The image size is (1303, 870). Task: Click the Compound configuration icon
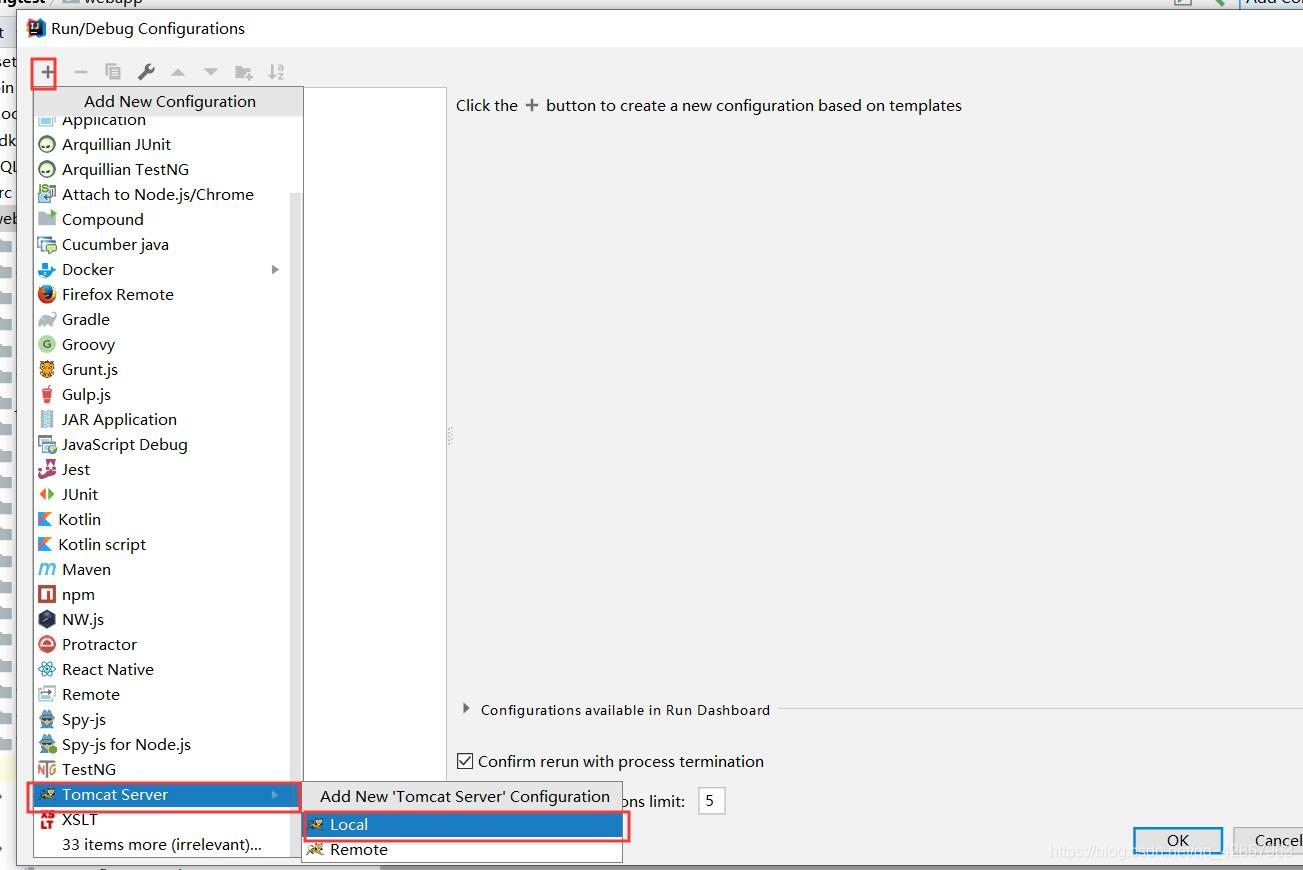coord(46,219)
